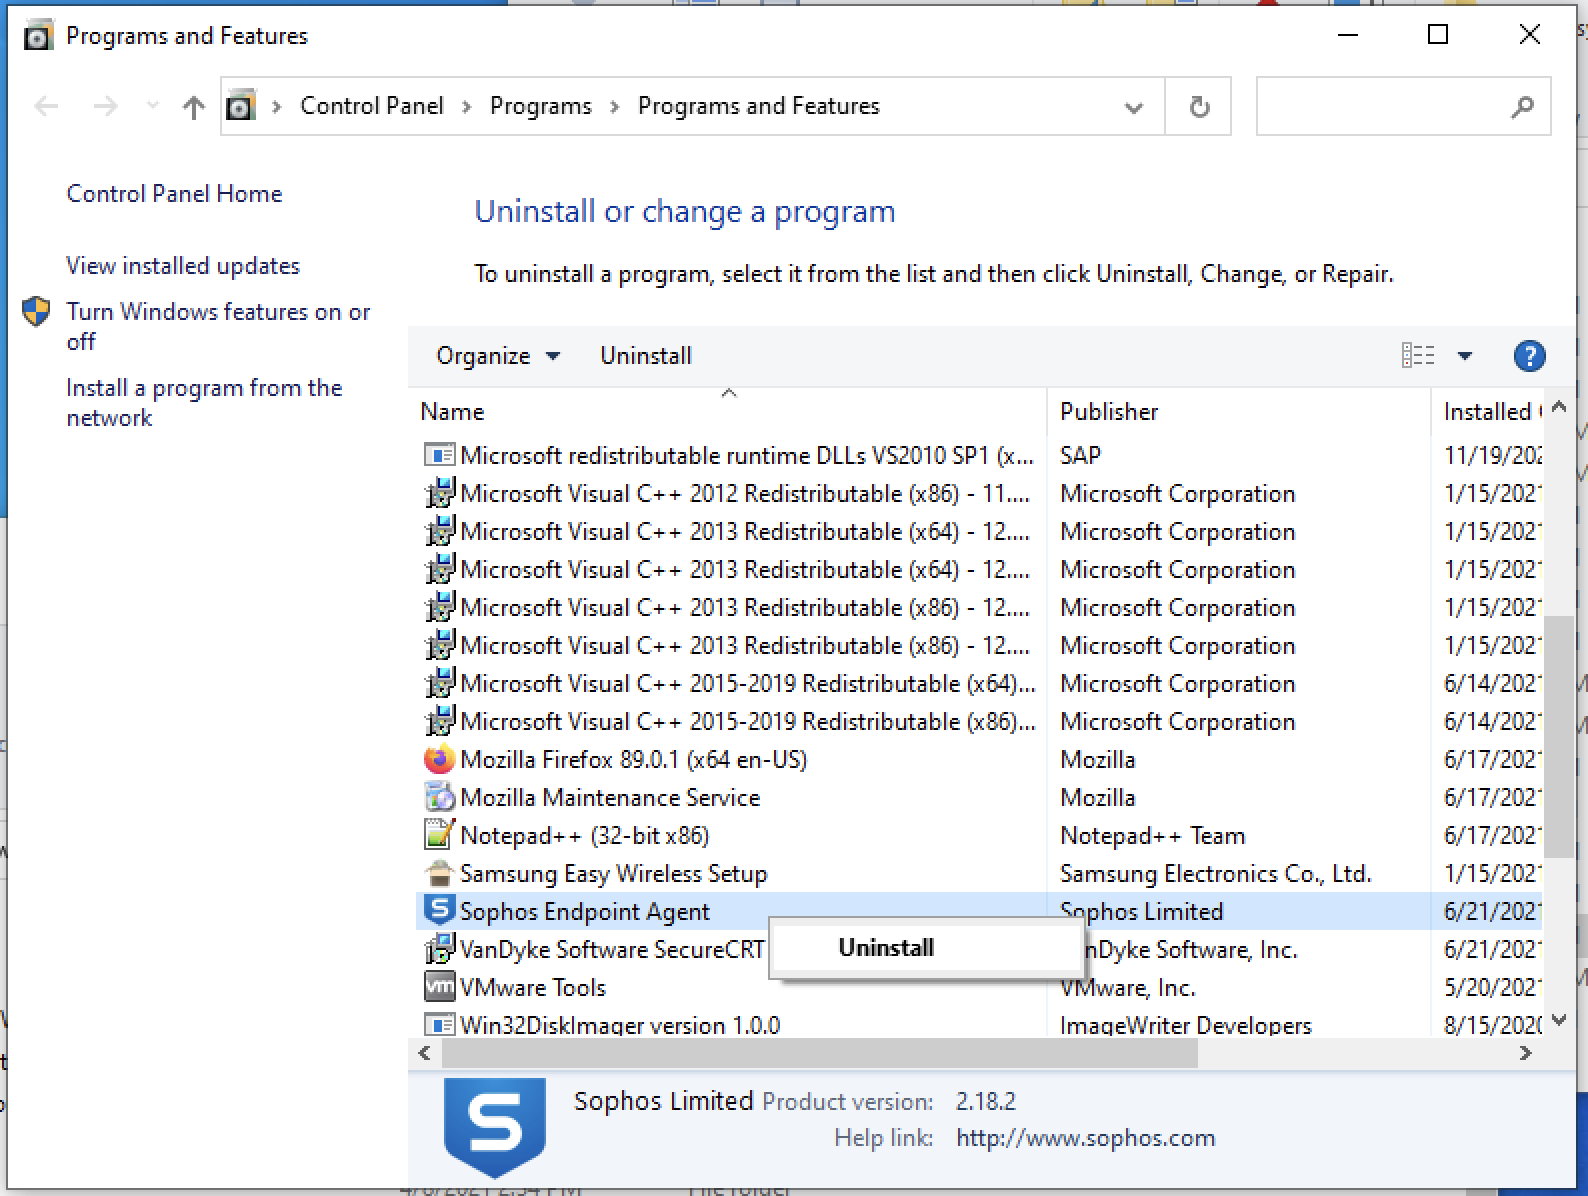
Task: Select Microsoft redistributable runtime DLLs VS2010 SP1
Action: tap(978, 455)
